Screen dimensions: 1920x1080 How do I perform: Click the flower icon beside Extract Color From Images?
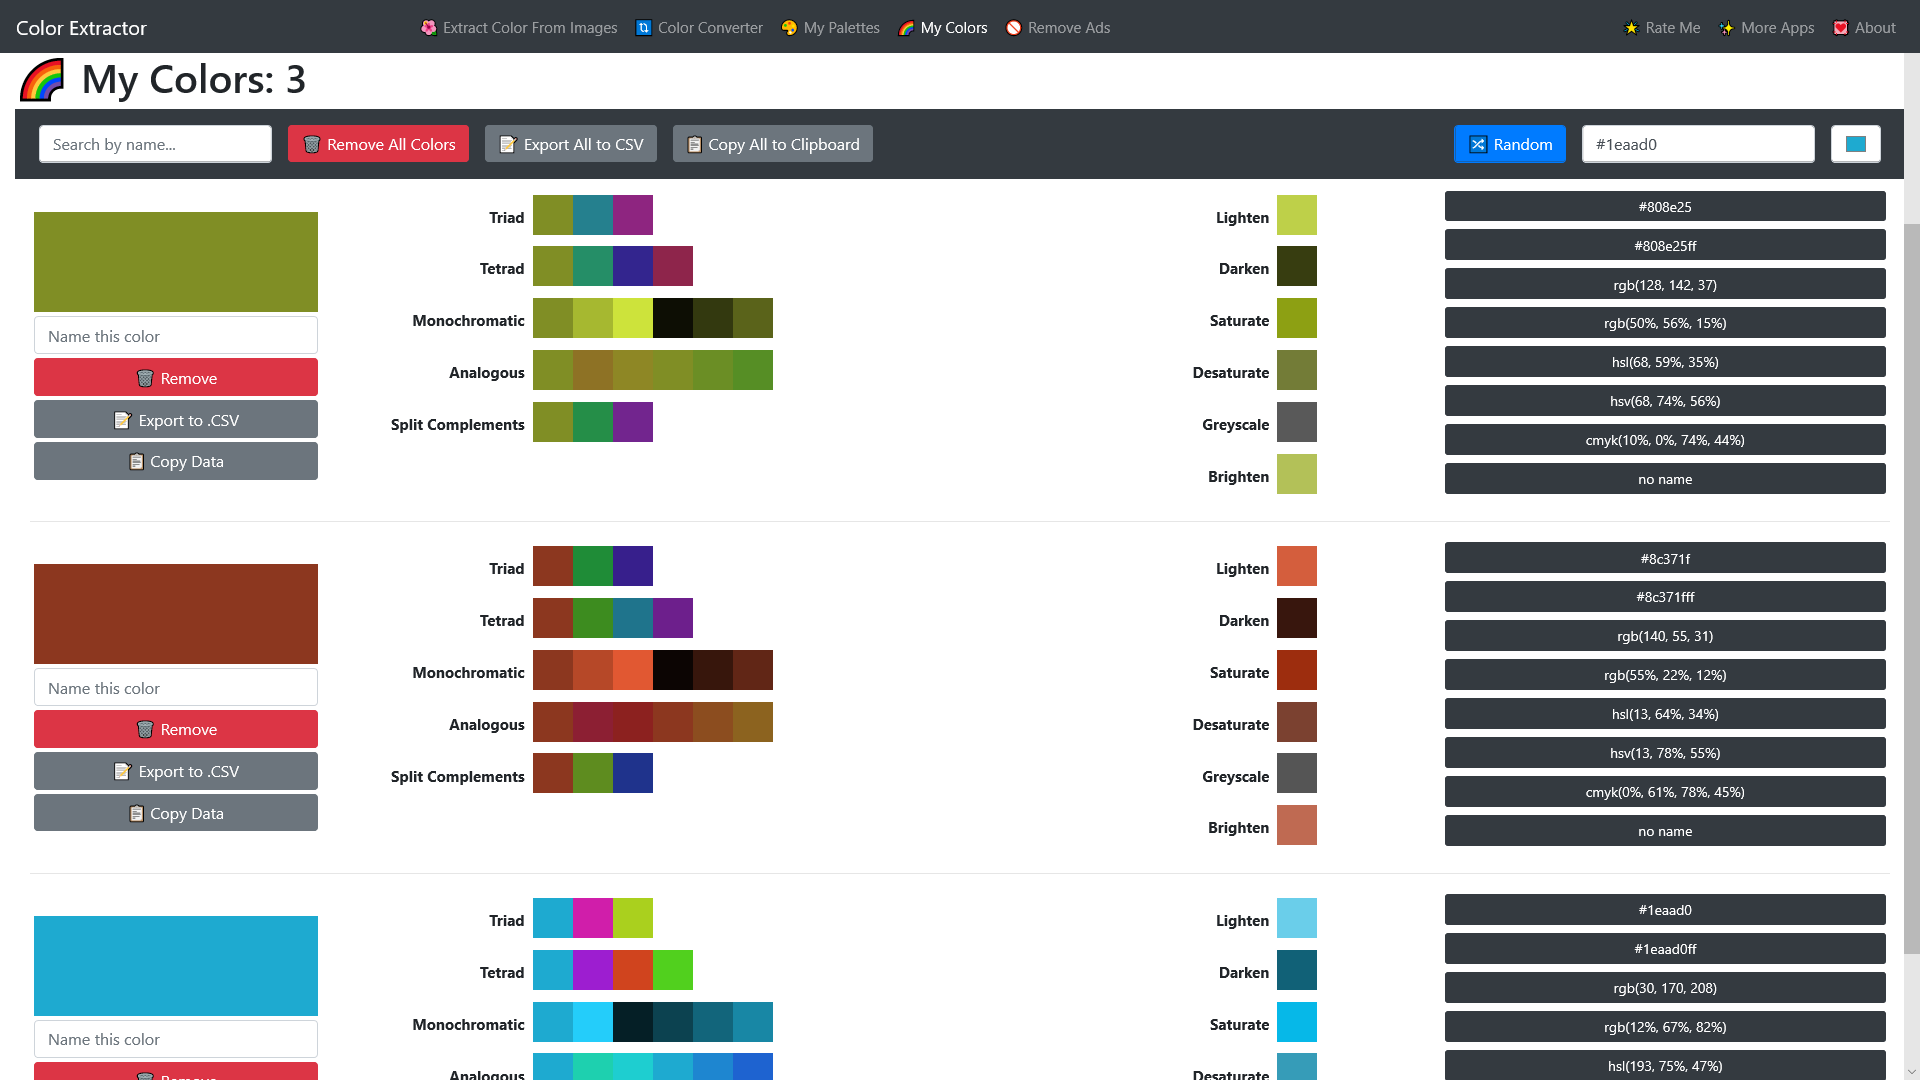coord(429,28)
